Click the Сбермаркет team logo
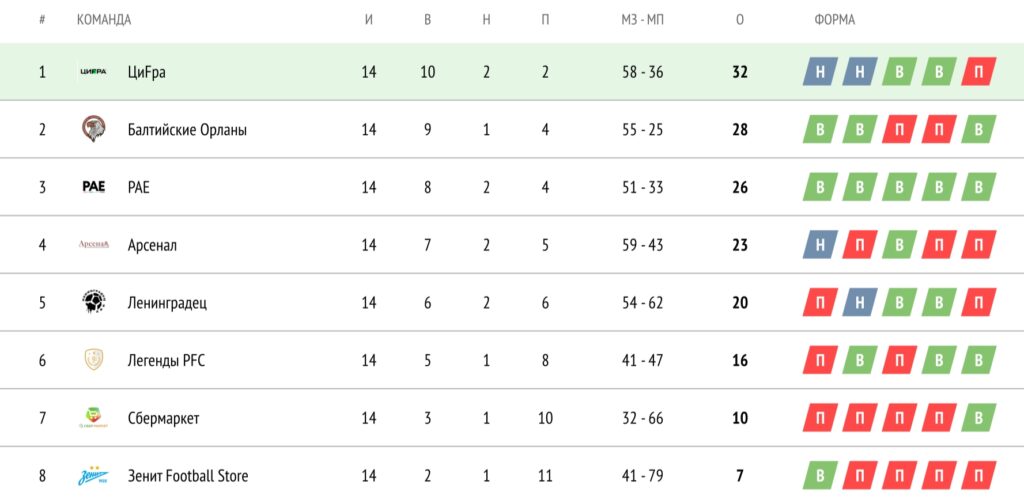 click(93, 418)
